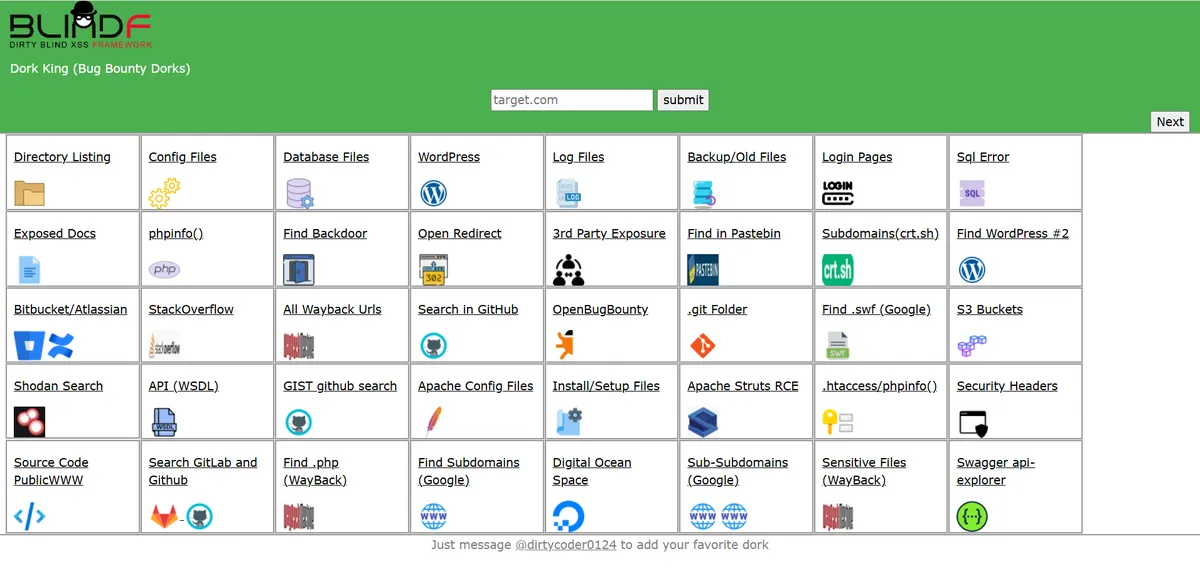This screenshot has width=1200, height=571.
Task: Focus the target.com input field
Action: [x=571, y=100]
